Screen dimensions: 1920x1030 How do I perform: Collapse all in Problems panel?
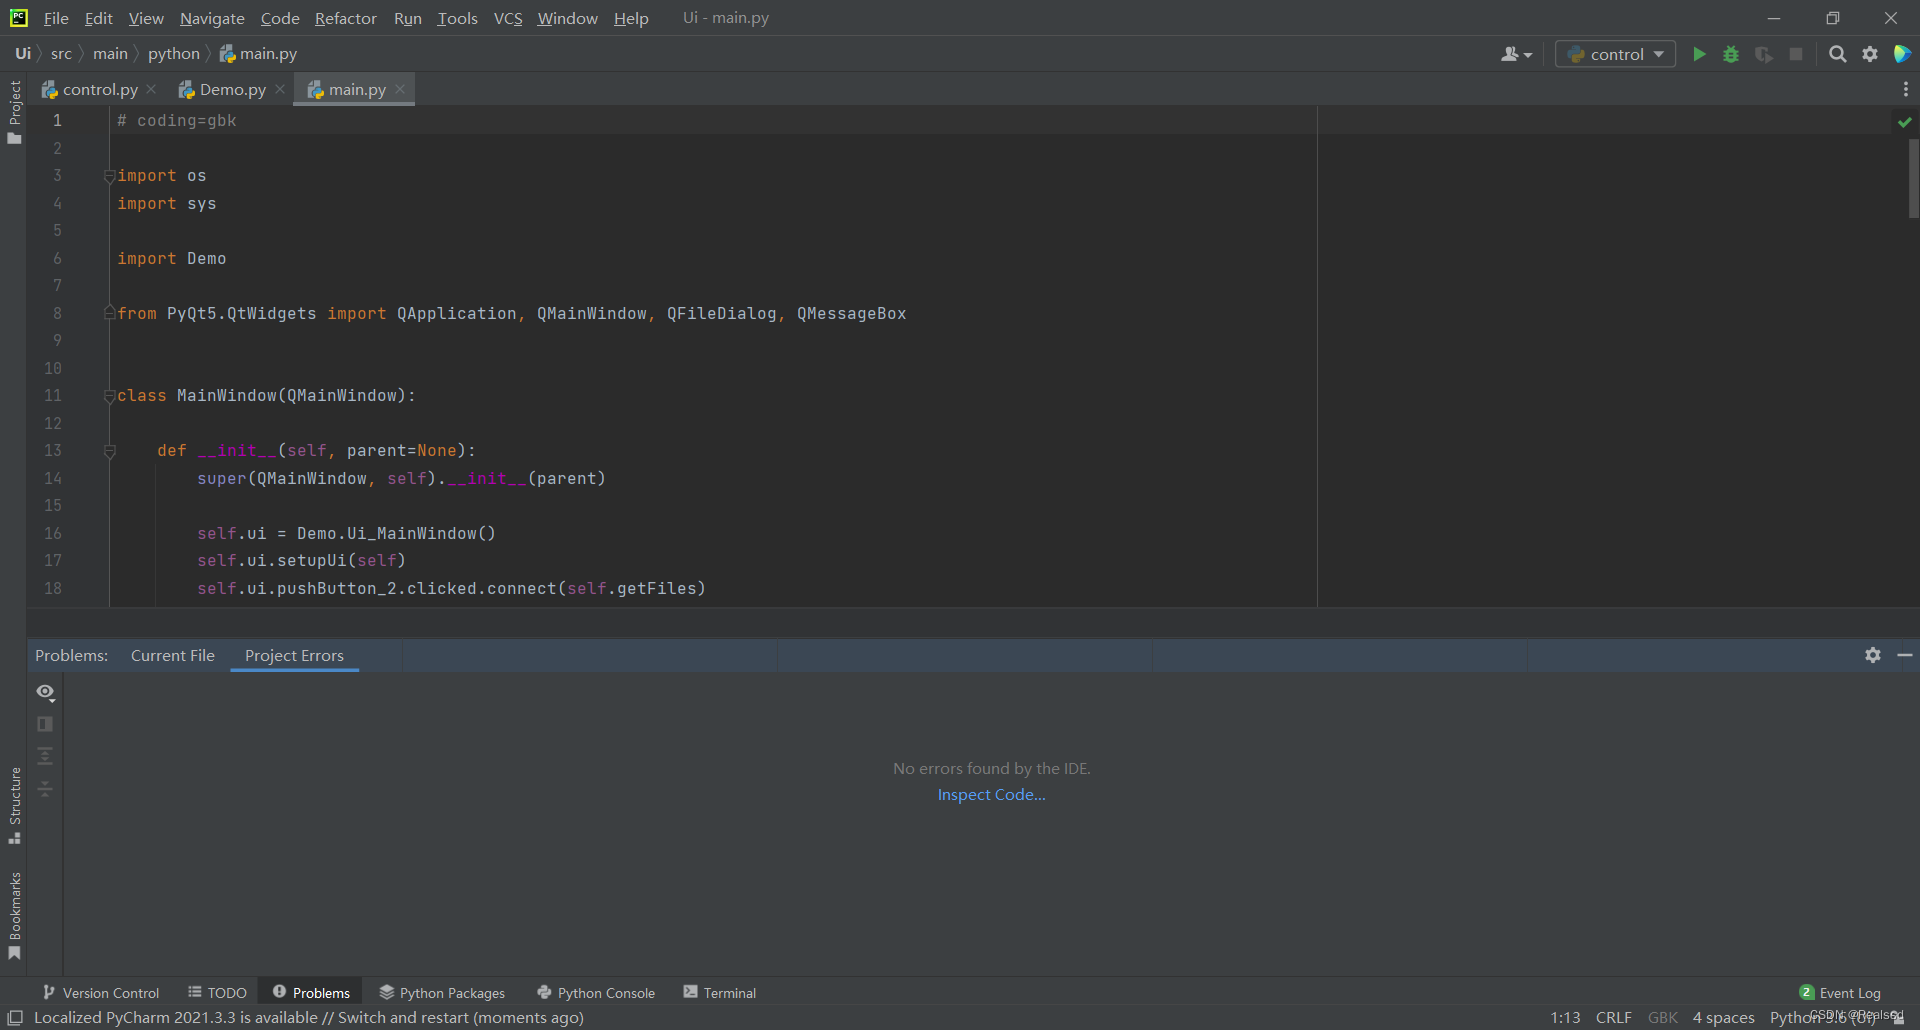click(45, 789)
